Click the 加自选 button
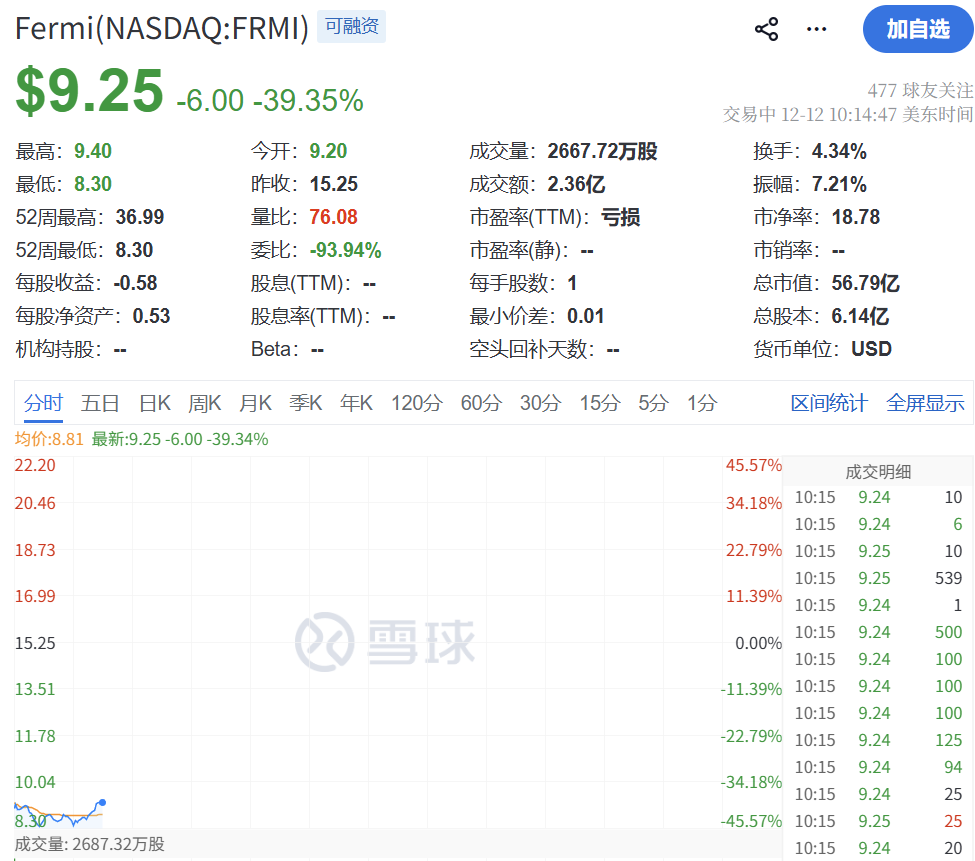This screenshot has height=861, width=975. coord(917,29)
